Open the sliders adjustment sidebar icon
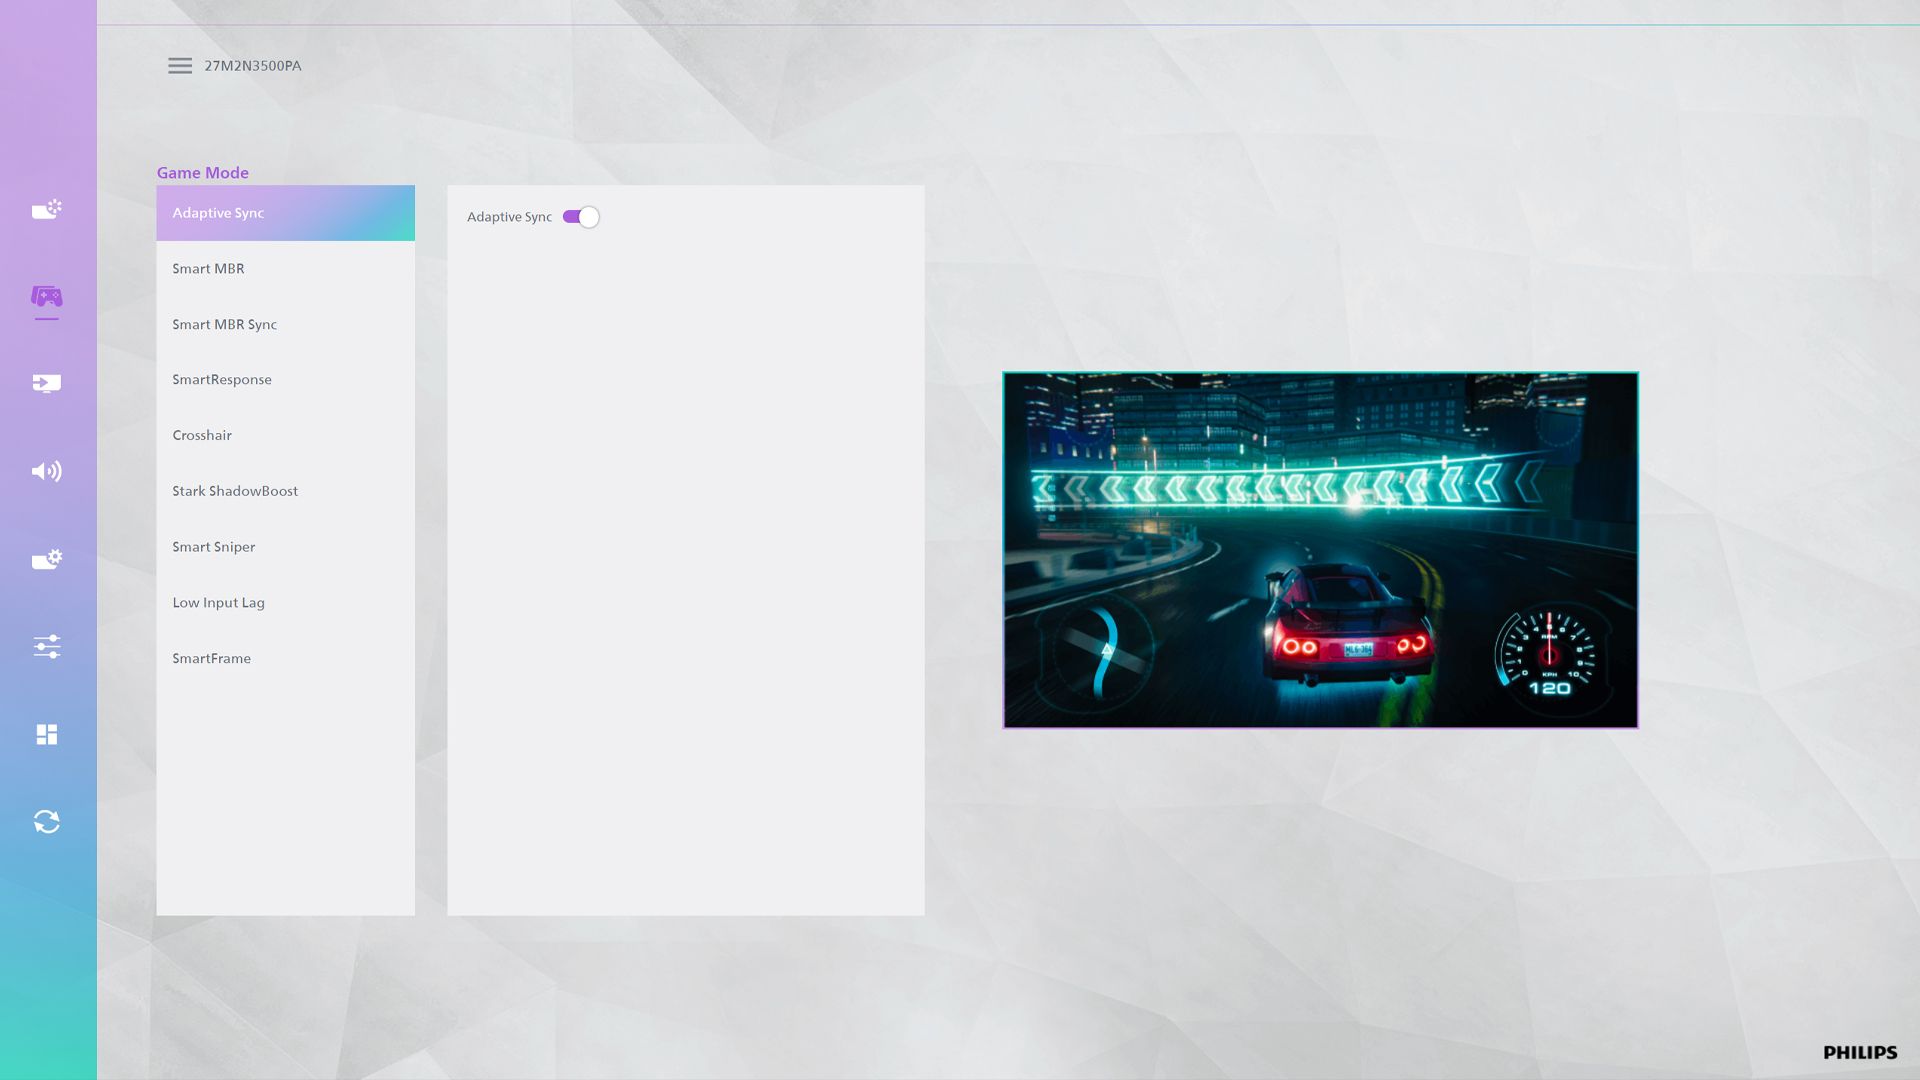This screenshot has width=1920, height=1080. 47,646
